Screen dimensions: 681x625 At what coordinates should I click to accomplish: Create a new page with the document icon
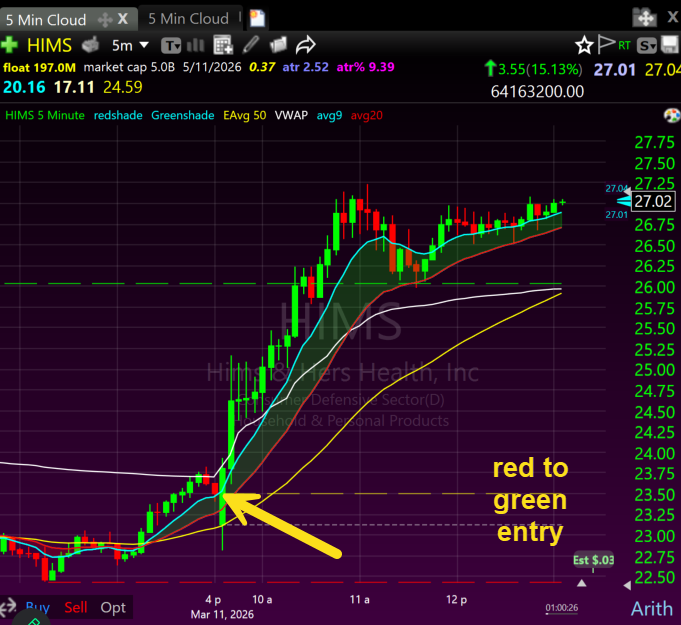pos(257,19)
